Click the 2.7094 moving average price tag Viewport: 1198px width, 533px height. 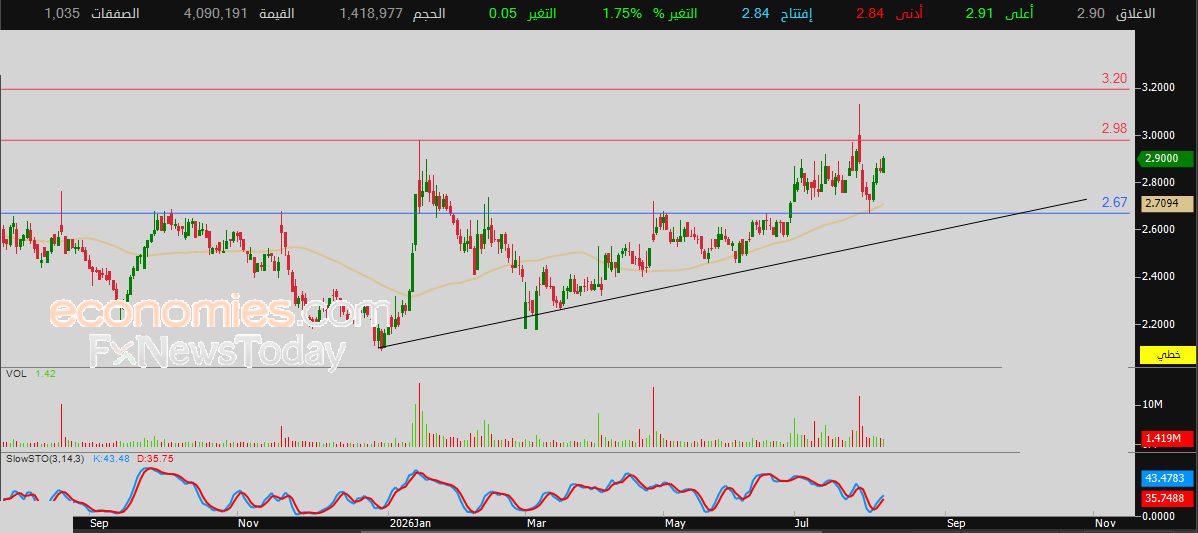[x=1167, y=204]
